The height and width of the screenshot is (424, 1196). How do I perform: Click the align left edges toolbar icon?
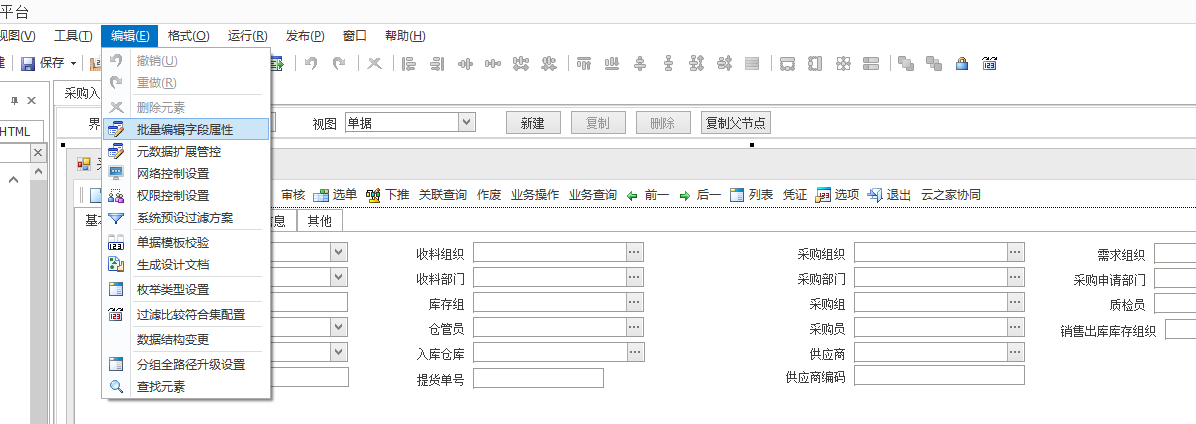(x=409, y=63)
